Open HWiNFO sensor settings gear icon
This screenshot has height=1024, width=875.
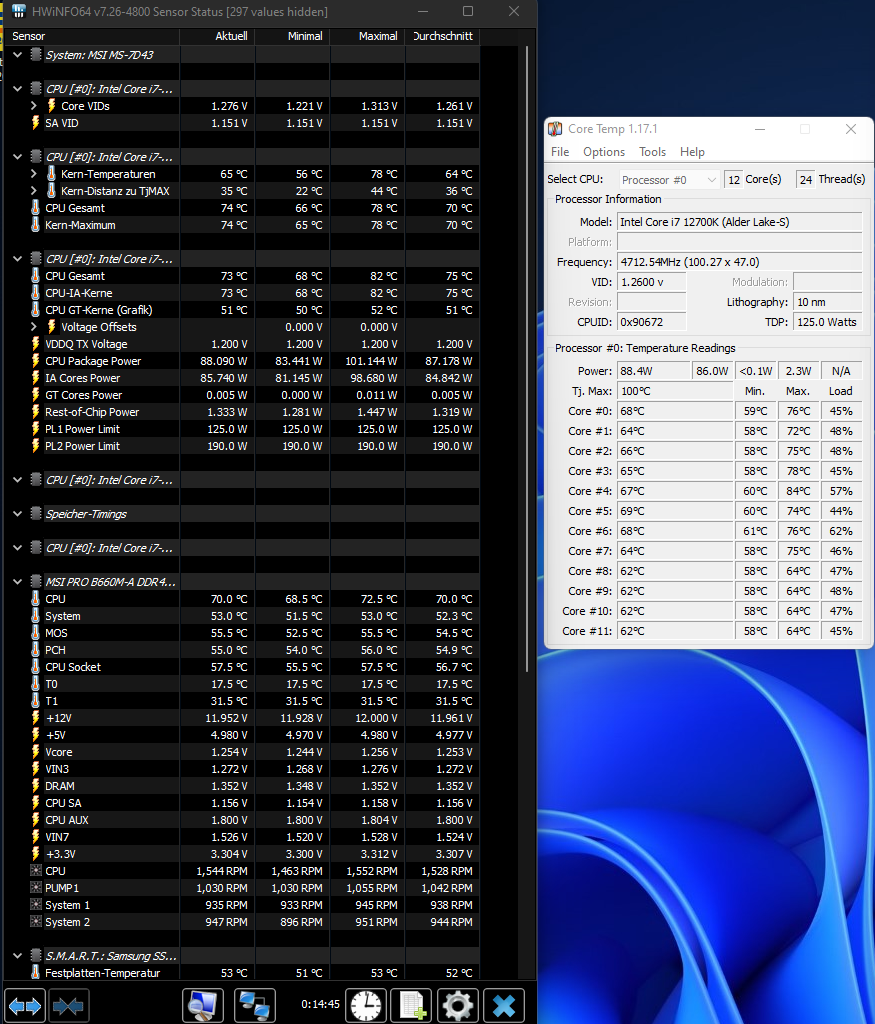coord(458,1005)
